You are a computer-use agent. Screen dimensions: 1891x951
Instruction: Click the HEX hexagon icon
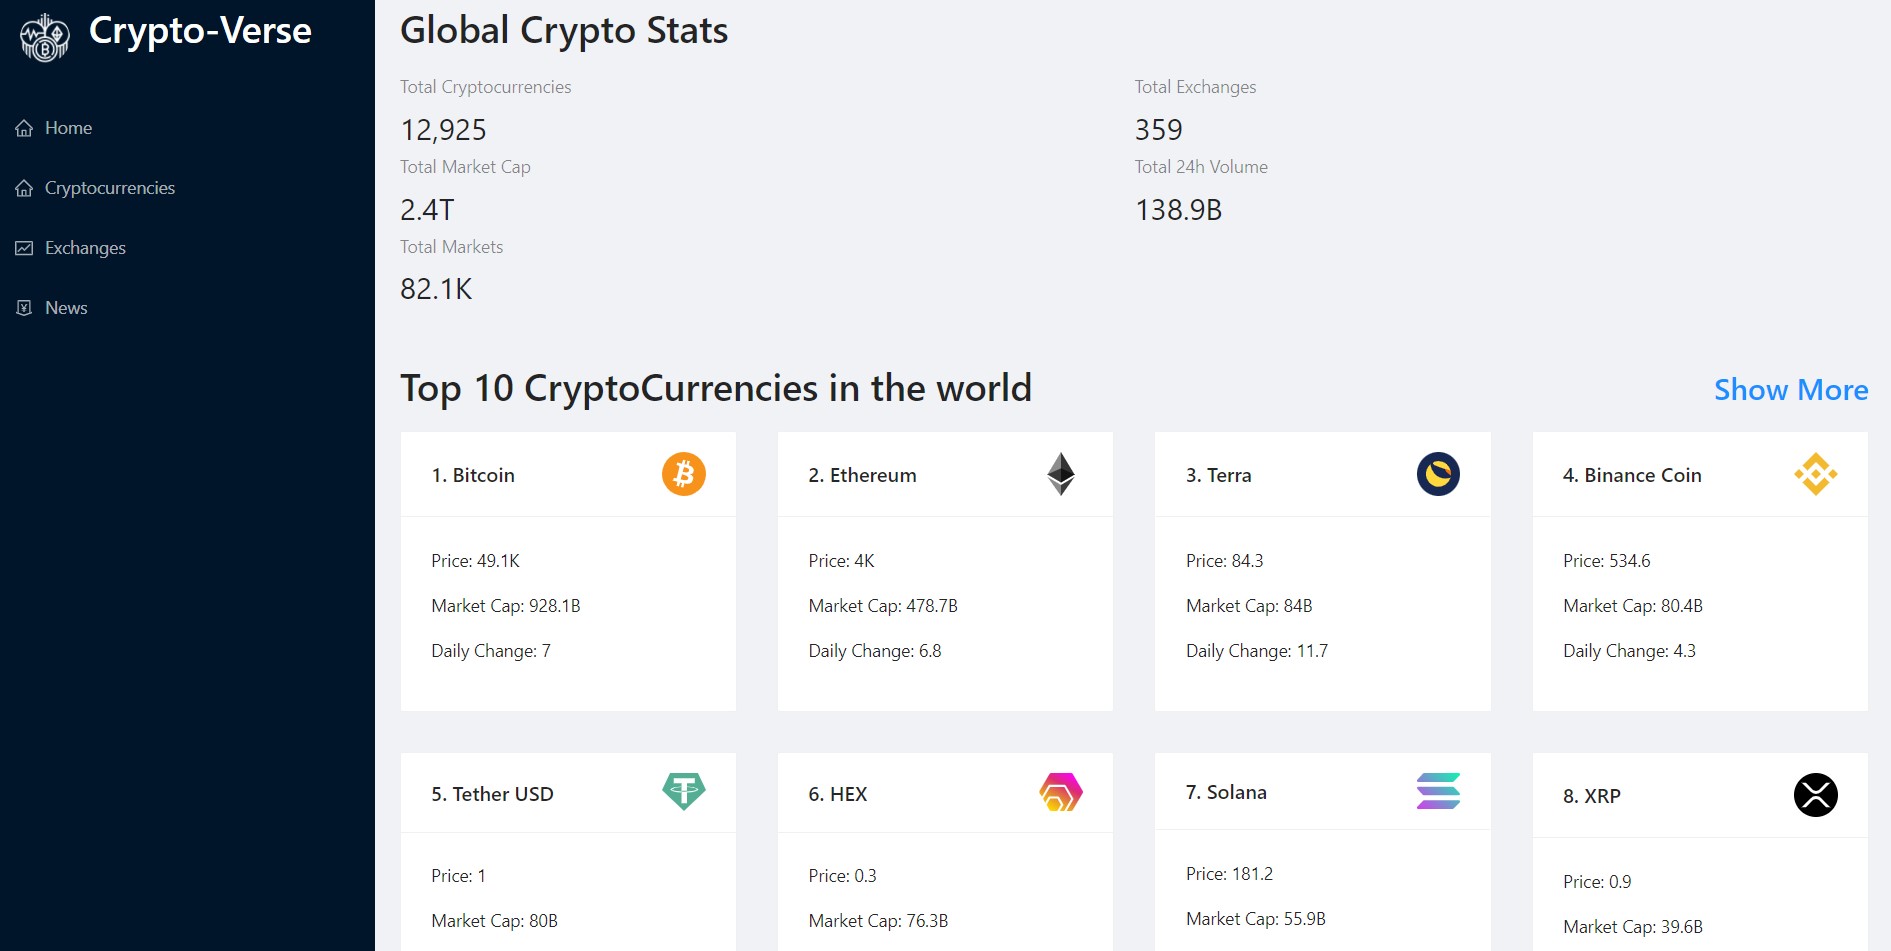pos(1061,792)
